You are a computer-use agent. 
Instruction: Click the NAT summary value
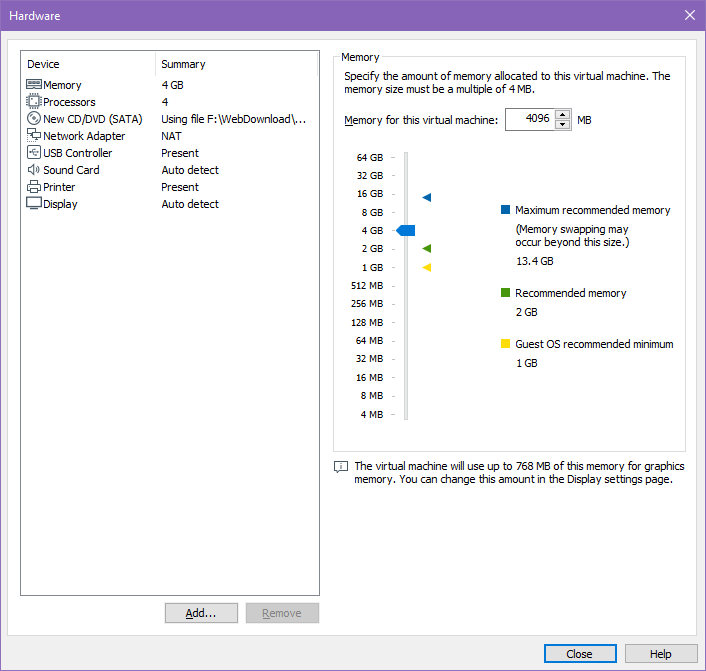click(x=171, y=136)
